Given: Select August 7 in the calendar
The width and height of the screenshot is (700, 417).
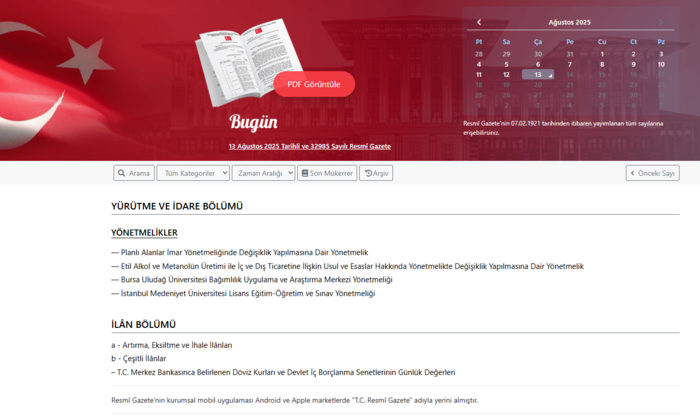Looking at the screenshot, I should pyautogui.click(x=570, y=64).
